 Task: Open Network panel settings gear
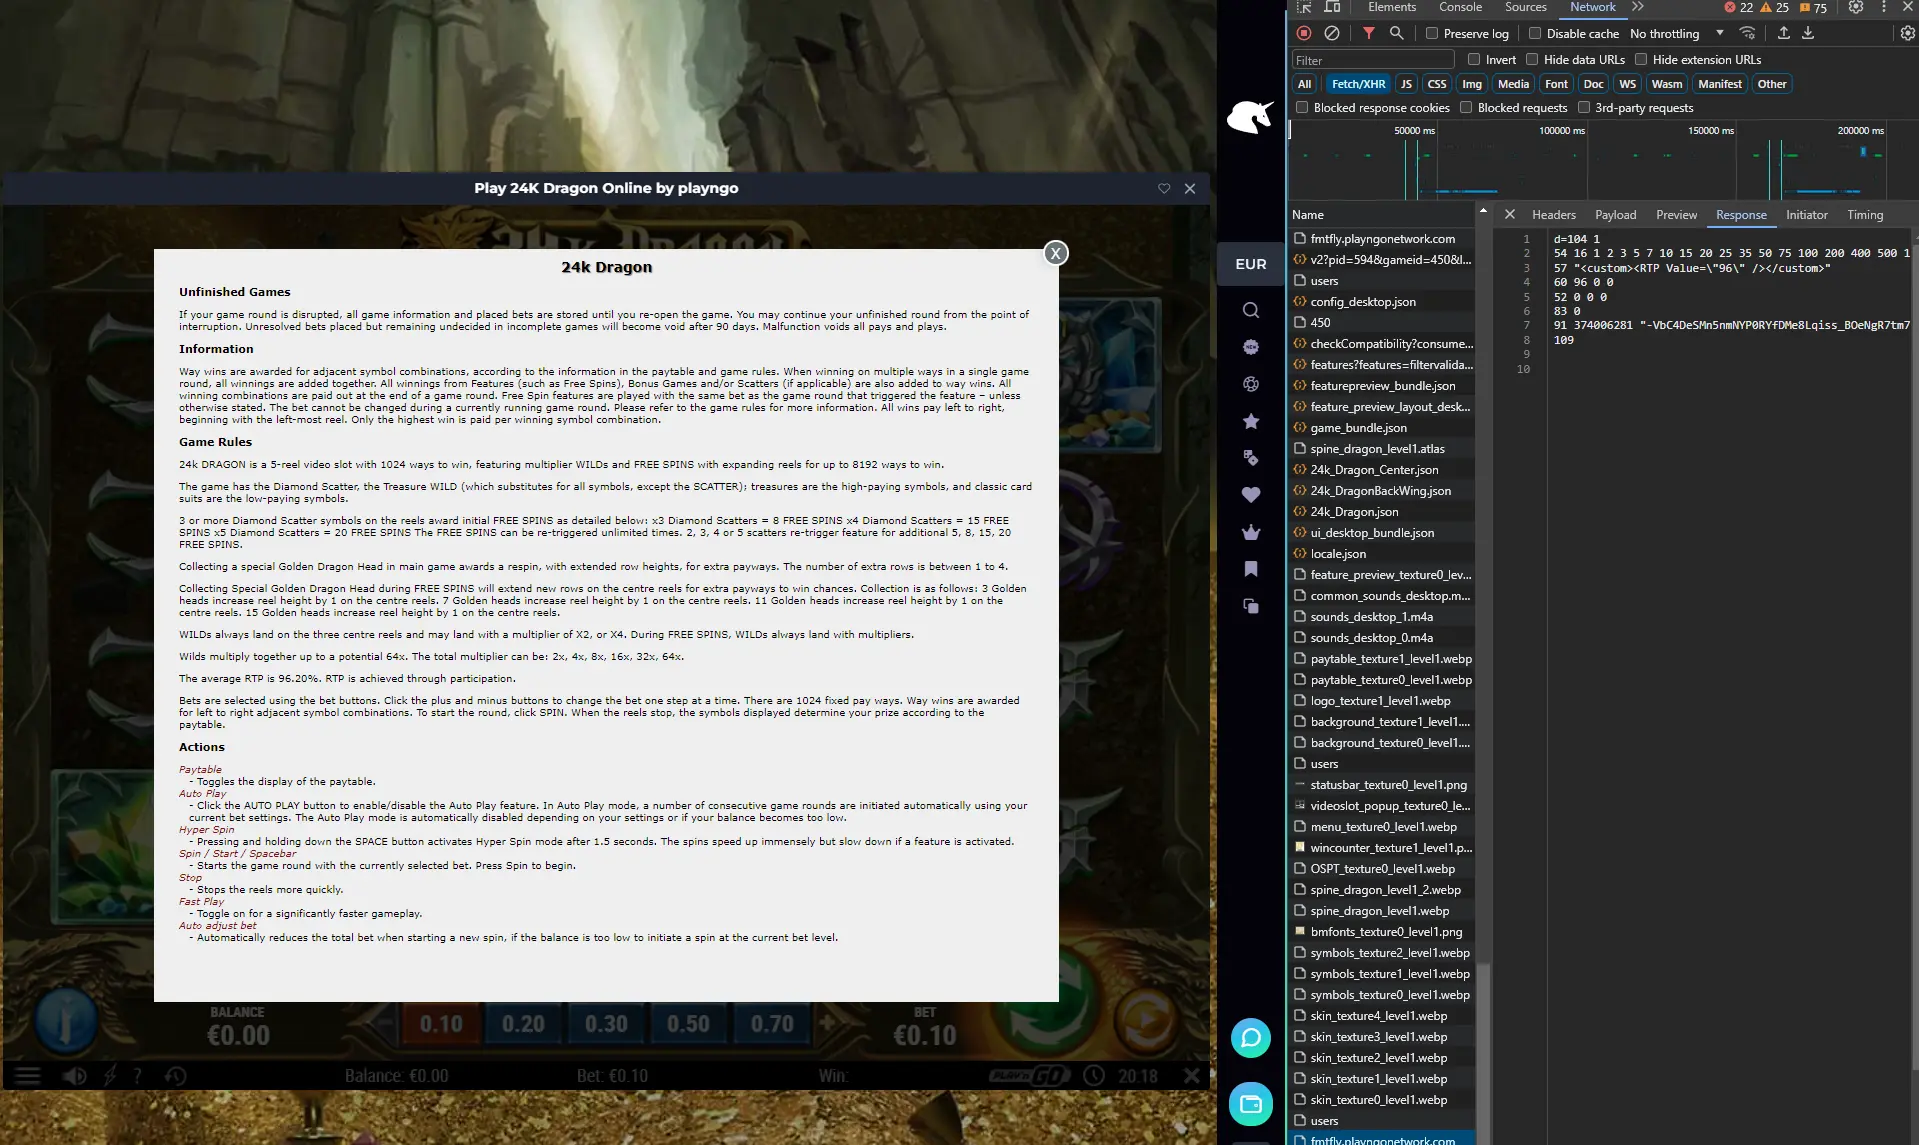(x=1907, y=33)
